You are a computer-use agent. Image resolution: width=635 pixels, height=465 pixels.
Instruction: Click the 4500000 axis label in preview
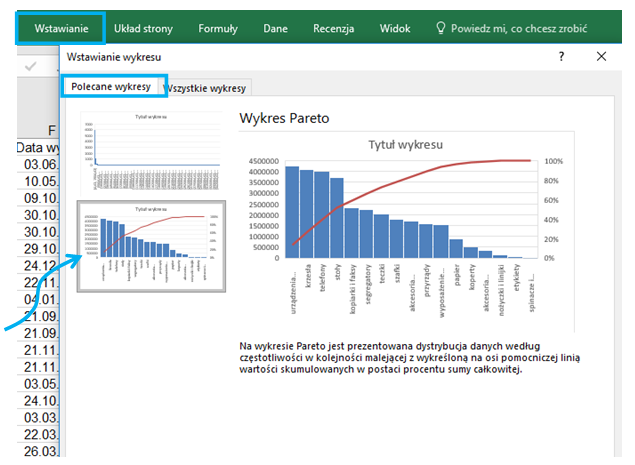264,161
